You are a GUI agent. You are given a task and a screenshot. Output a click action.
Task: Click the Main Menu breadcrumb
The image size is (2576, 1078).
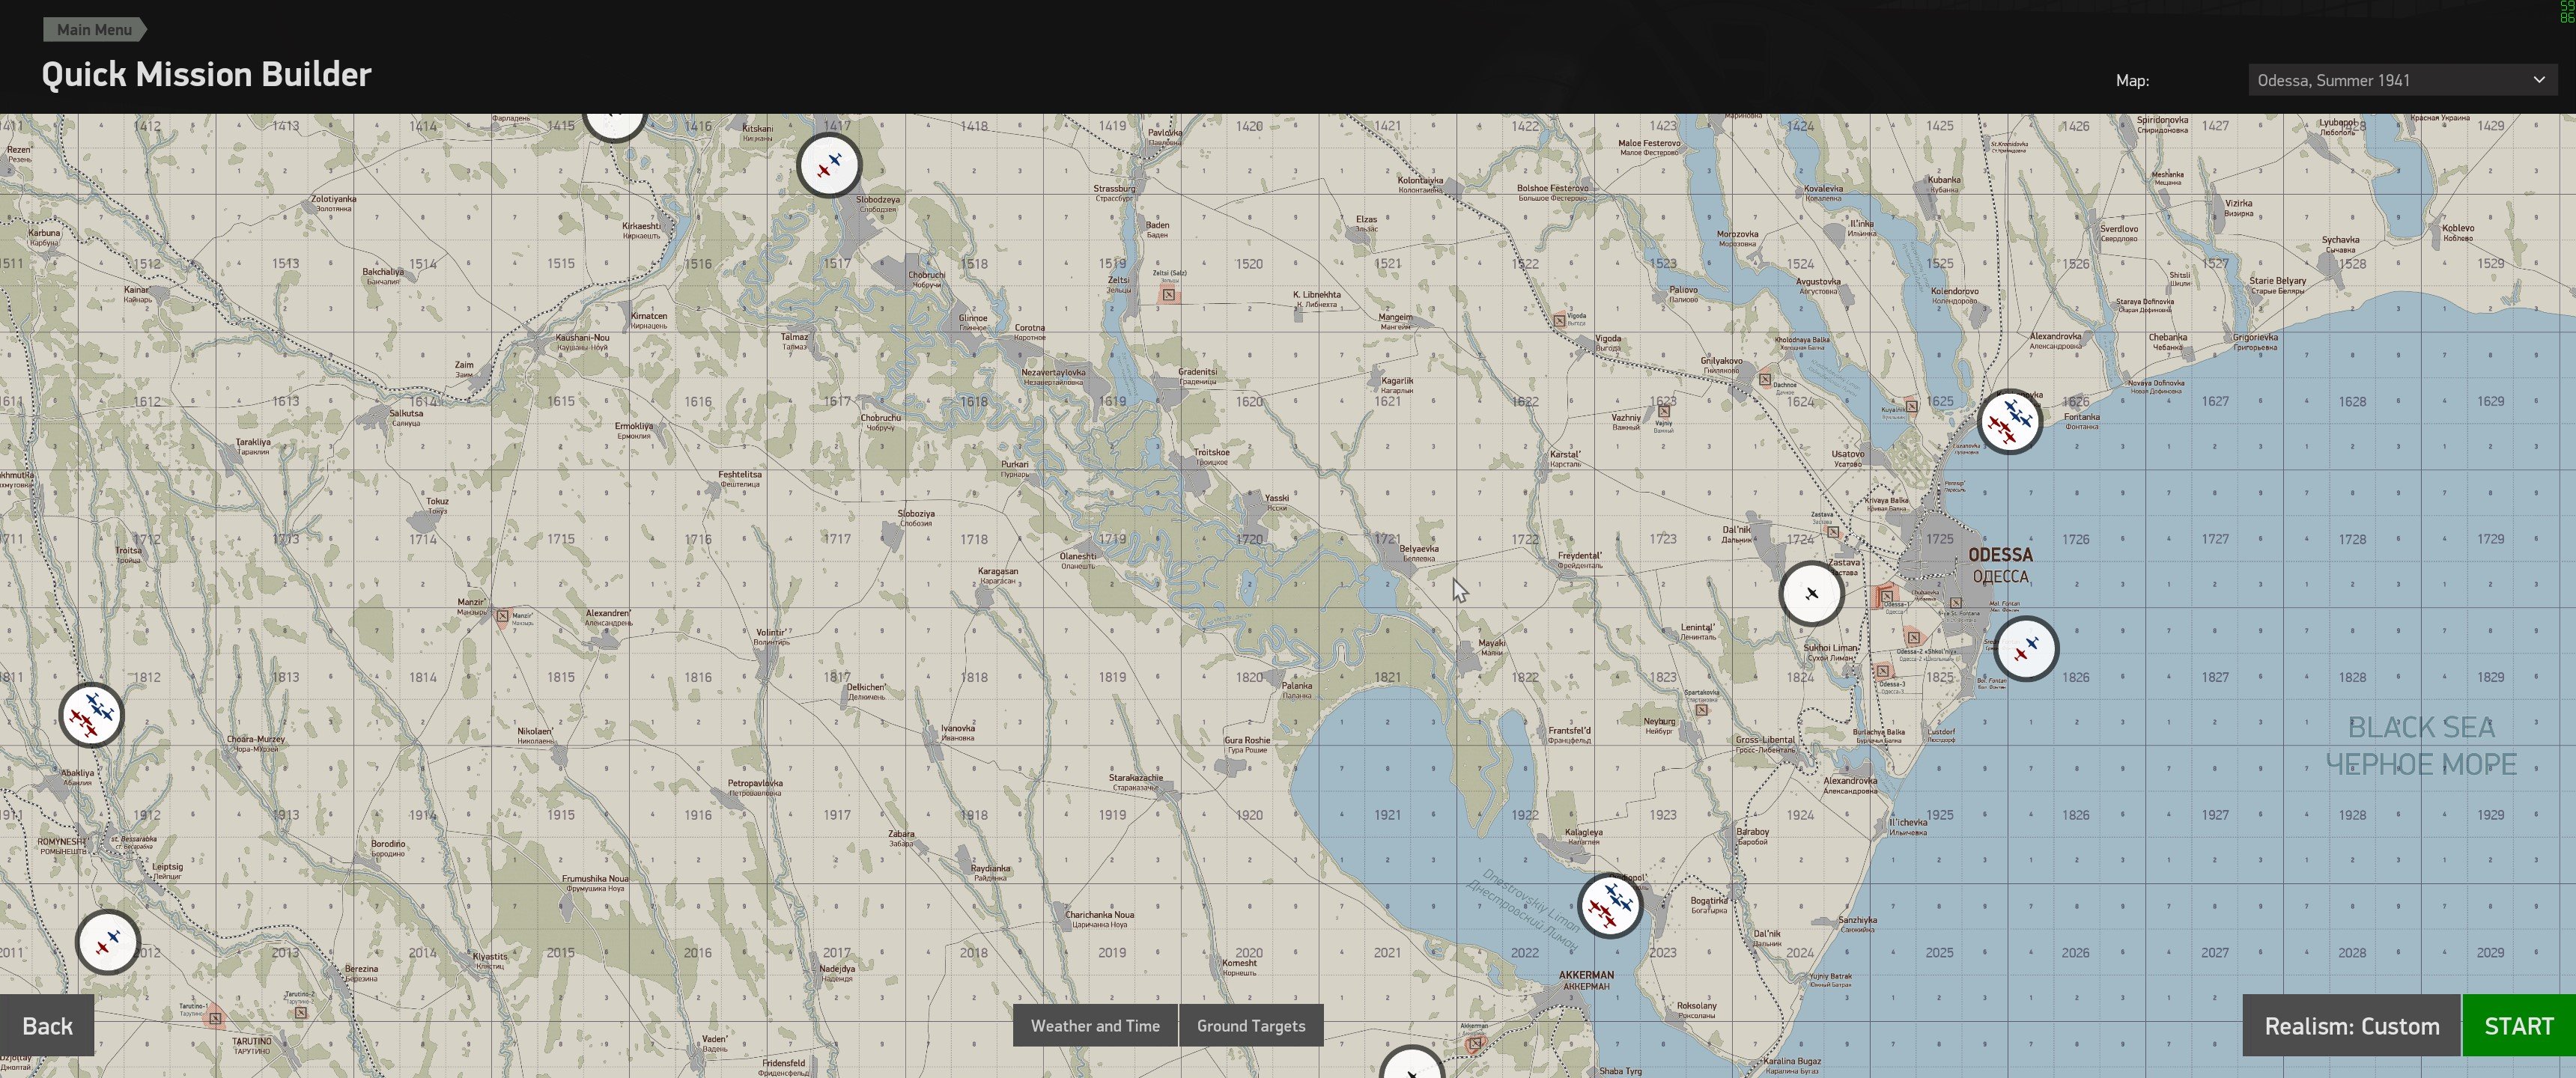coord(94,29)
